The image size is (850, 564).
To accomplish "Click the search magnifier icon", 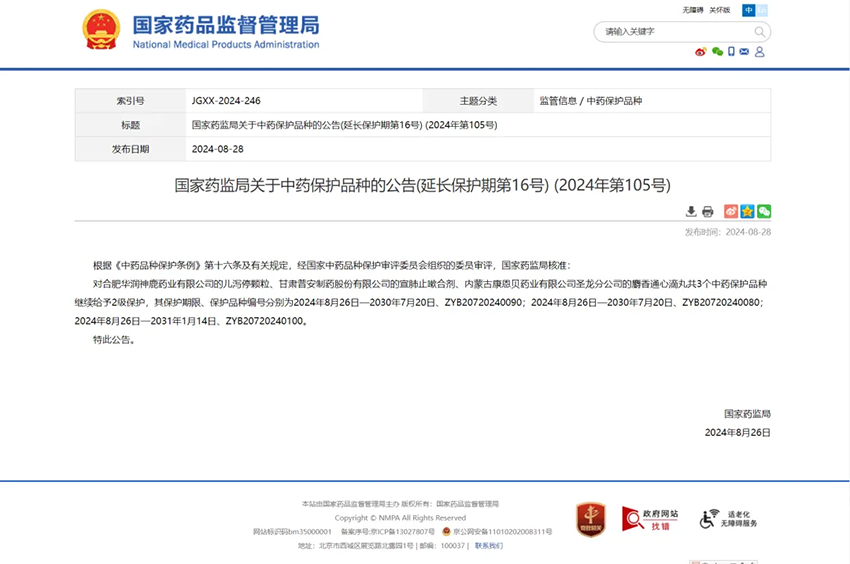I will pyautogui.click(x=758, y=31).
